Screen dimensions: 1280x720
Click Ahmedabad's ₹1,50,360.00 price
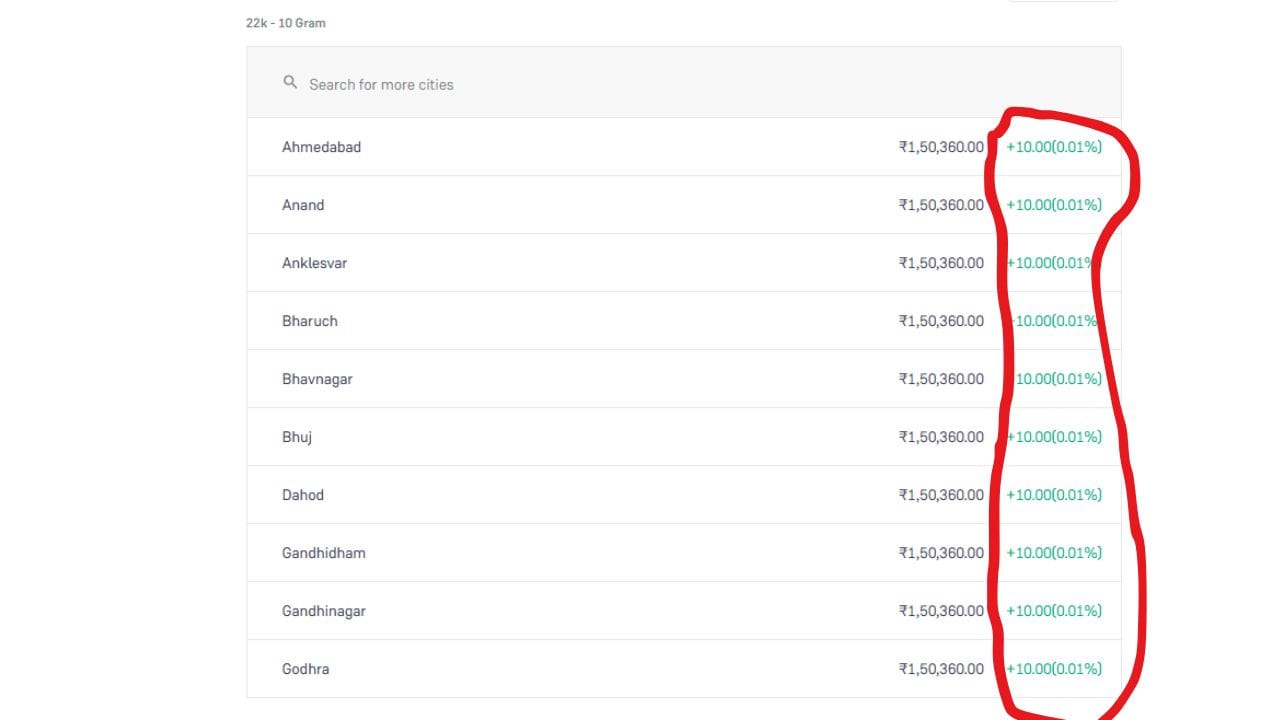pos(941,147)
